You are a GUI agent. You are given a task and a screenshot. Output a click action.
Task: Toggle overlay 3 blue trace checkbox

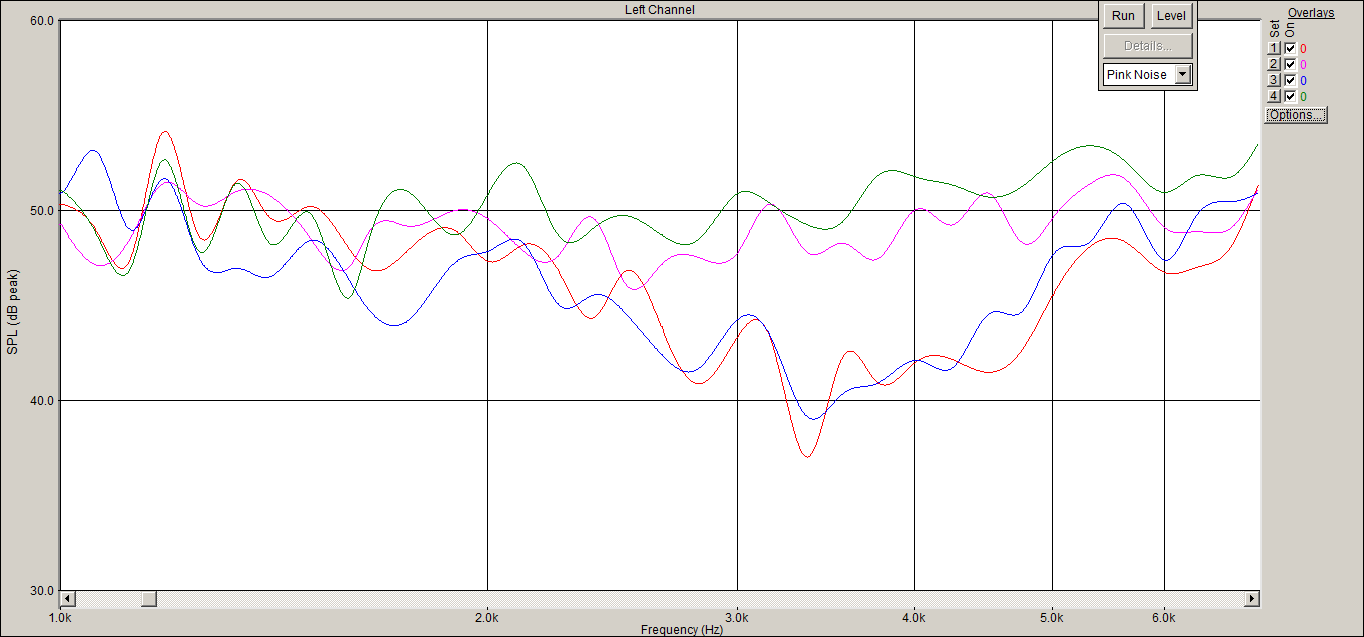[1290, 80]
